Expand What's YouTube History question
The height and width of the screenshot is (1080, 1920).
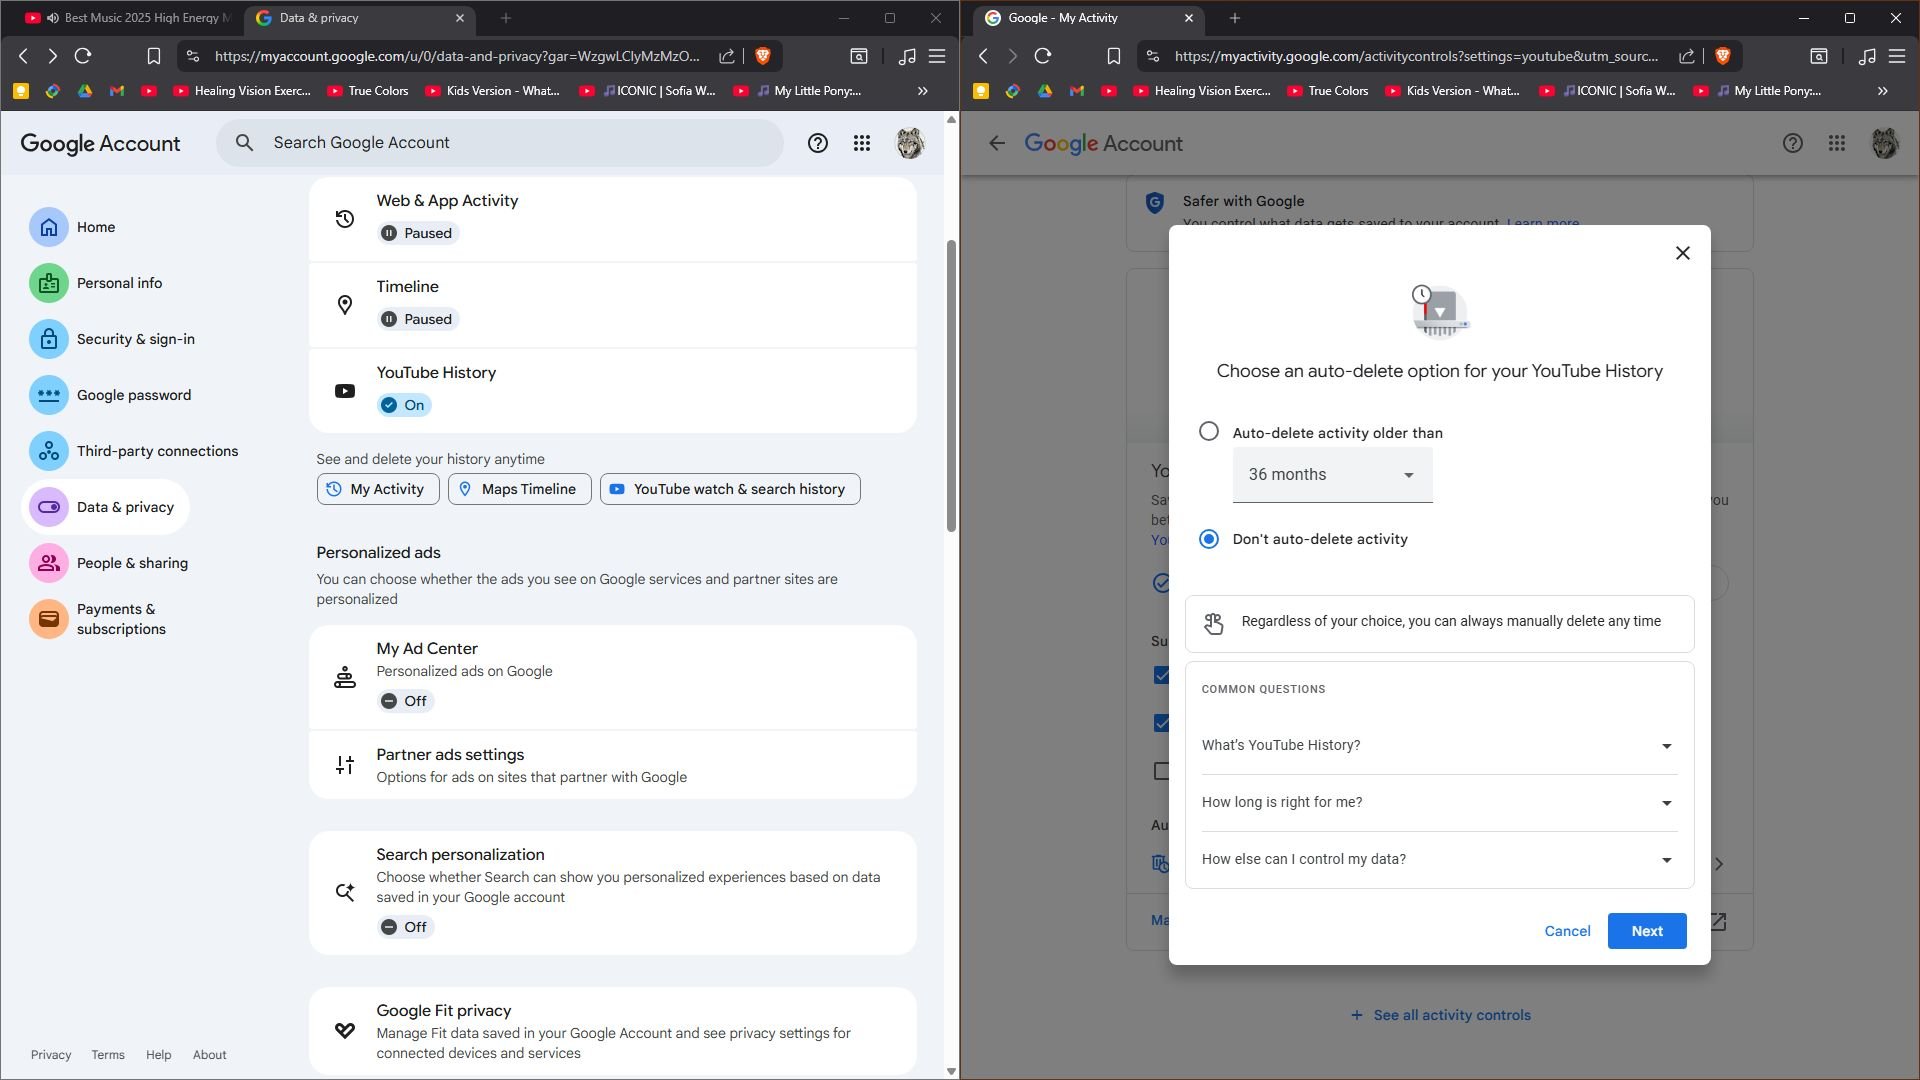tap(1439, 746)
